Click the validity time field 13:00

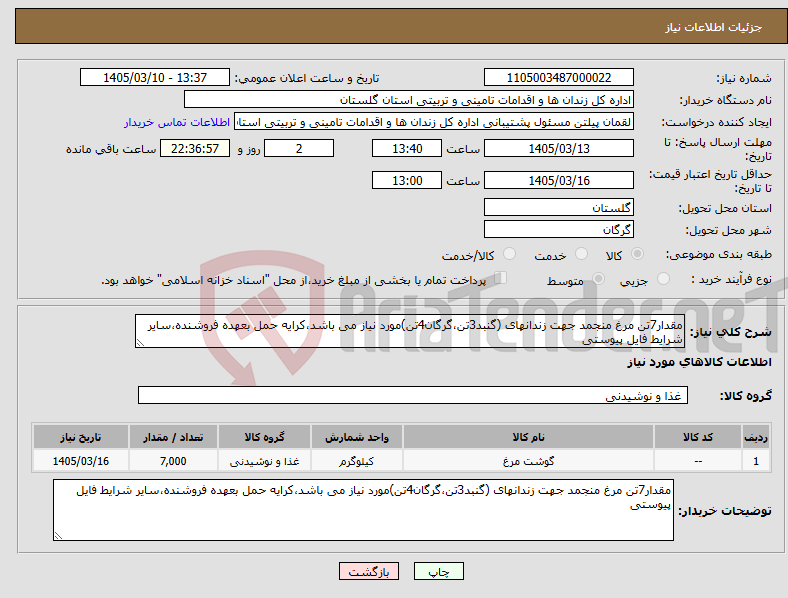[407, 180]
